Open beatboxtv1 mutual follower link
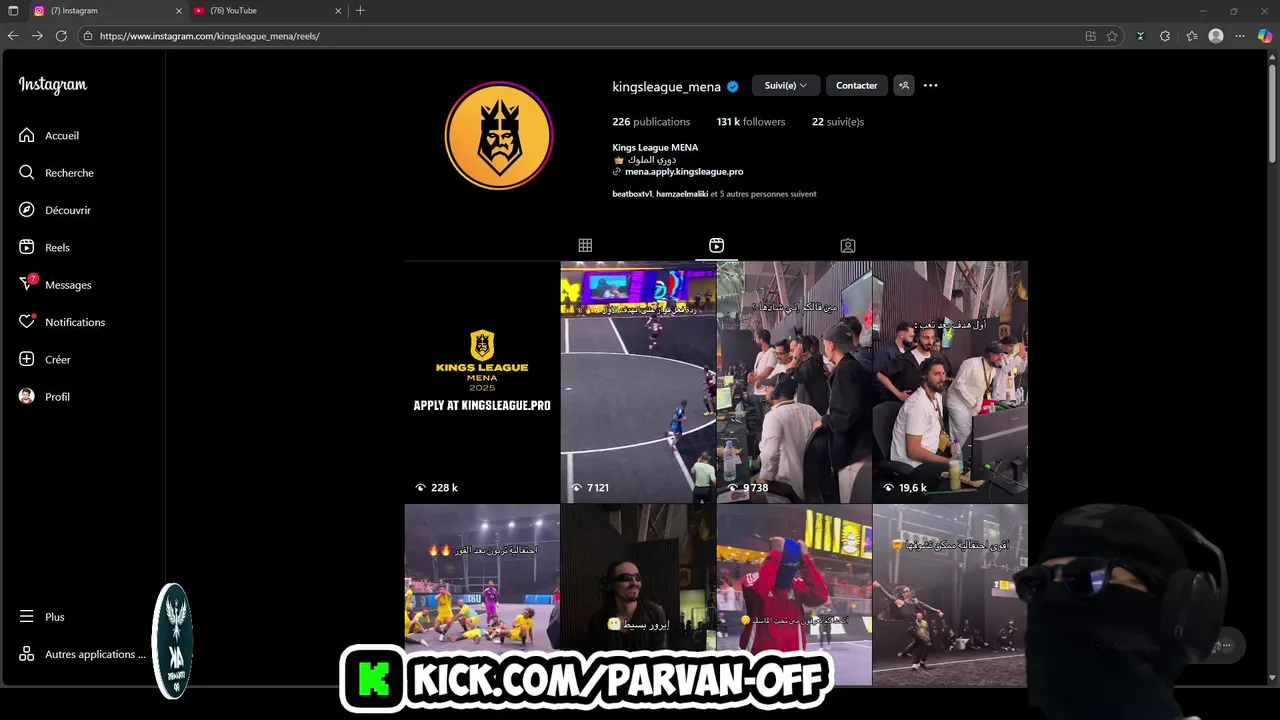Viewport: 1280px width, 720px height. pos(632,194)
